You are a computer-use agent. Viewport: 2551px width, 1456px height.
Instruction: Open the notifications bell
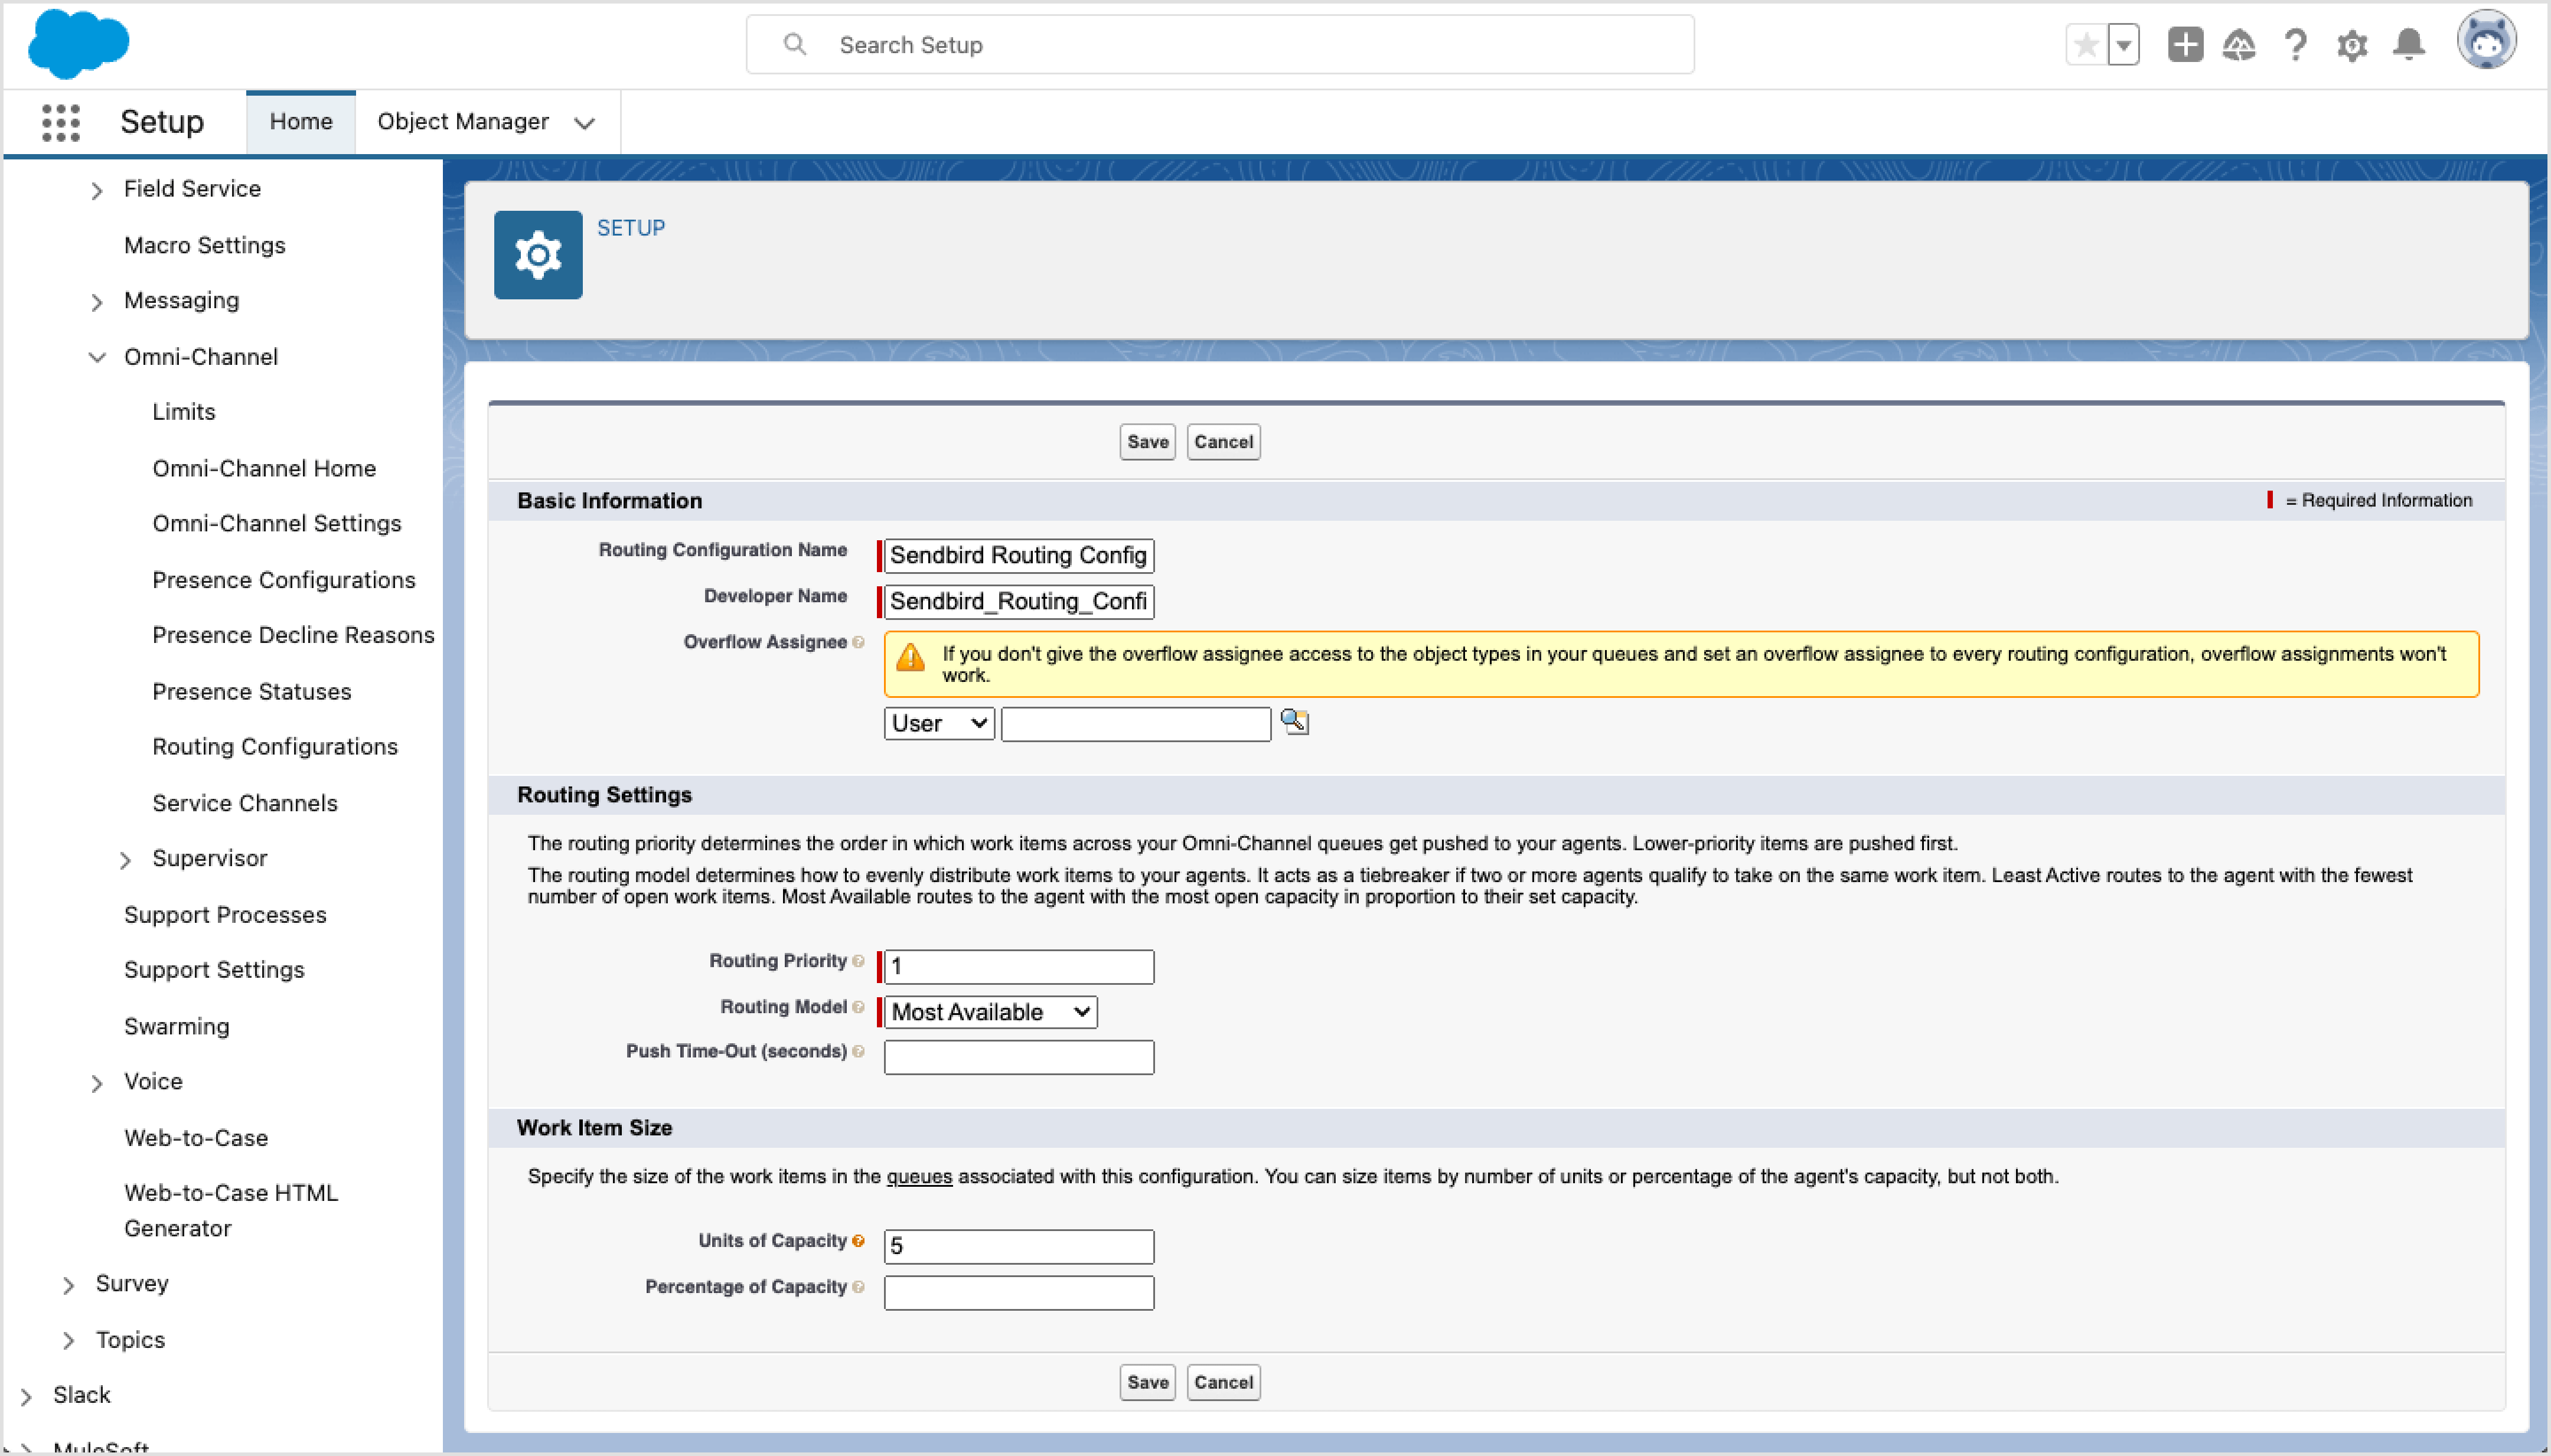pos(2409,45)
